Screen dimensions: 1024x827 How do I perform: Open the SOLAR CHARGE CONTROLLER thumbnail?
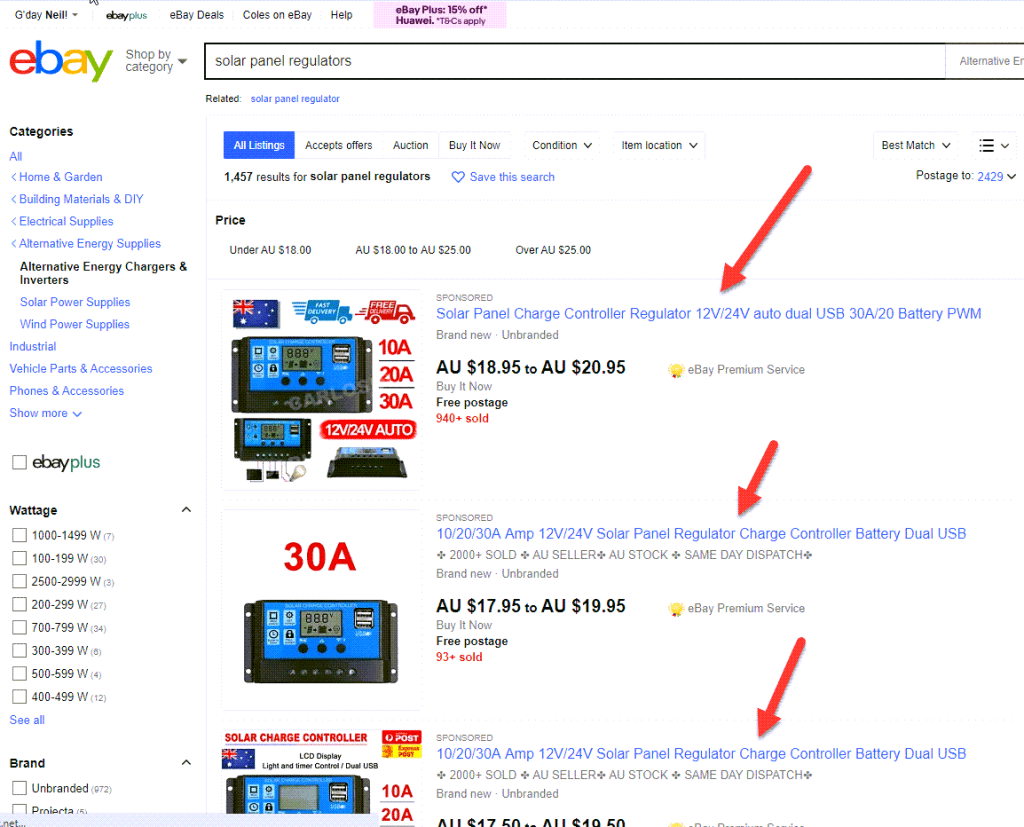(x=322, y=772)
